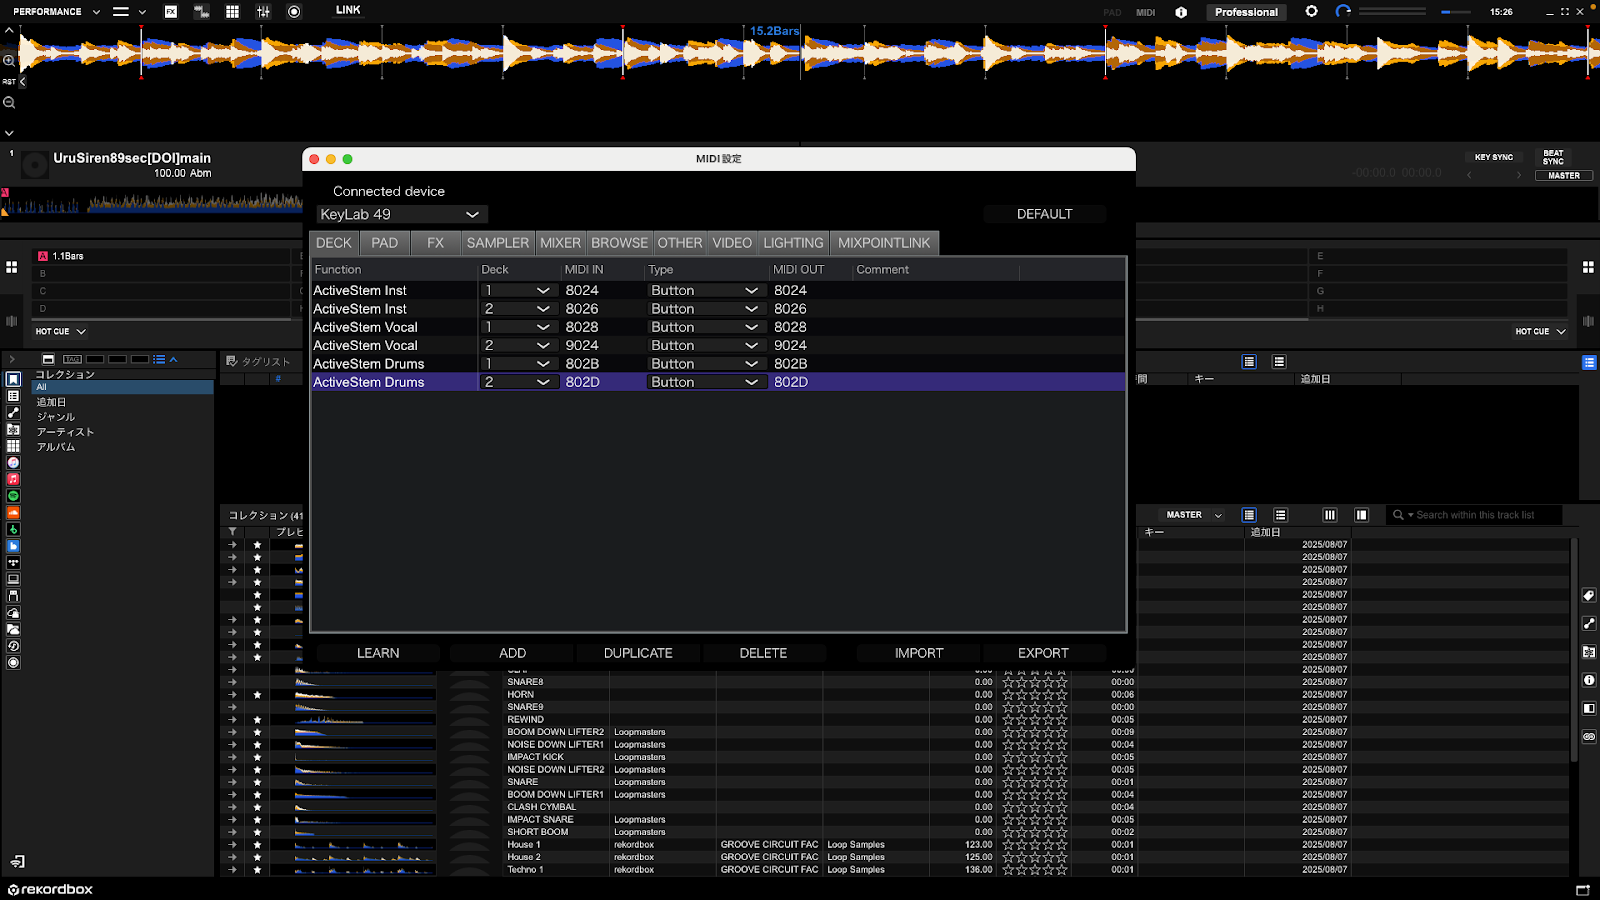Switch to the MIXER tab

[560, 243]
